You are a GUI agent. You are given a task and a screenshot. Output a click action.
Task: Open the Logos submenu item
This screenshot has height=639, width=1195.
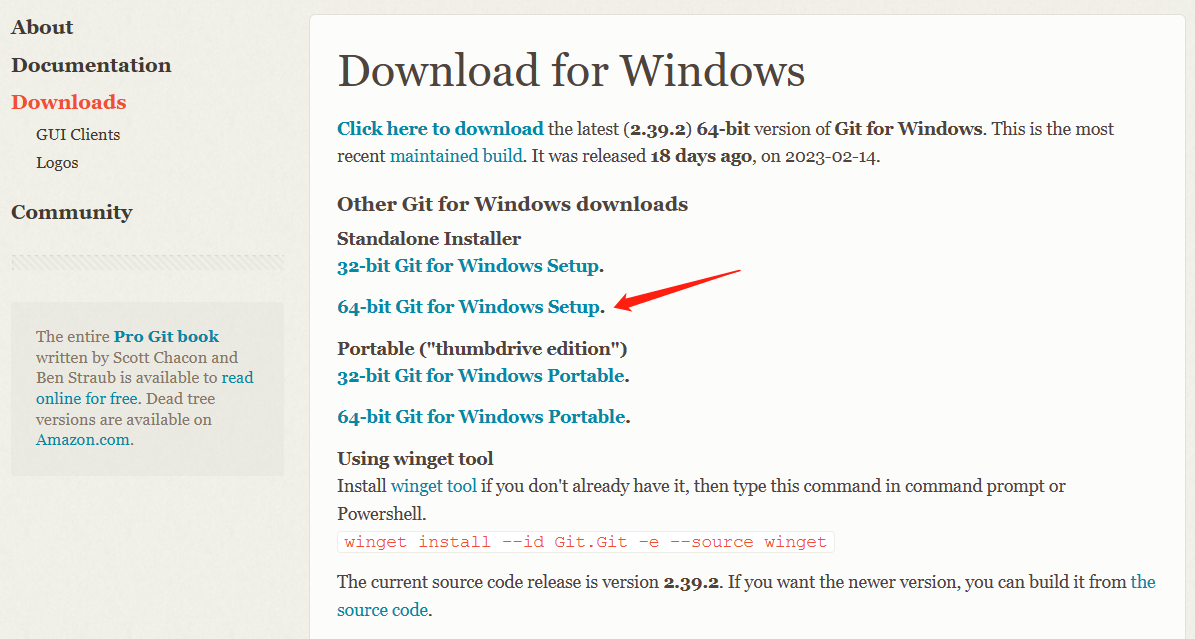(57, 163)
